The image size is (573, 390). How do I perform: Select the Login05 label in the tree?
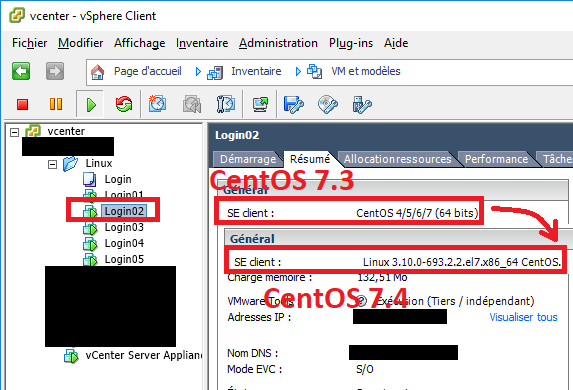(x=124, y=259)
